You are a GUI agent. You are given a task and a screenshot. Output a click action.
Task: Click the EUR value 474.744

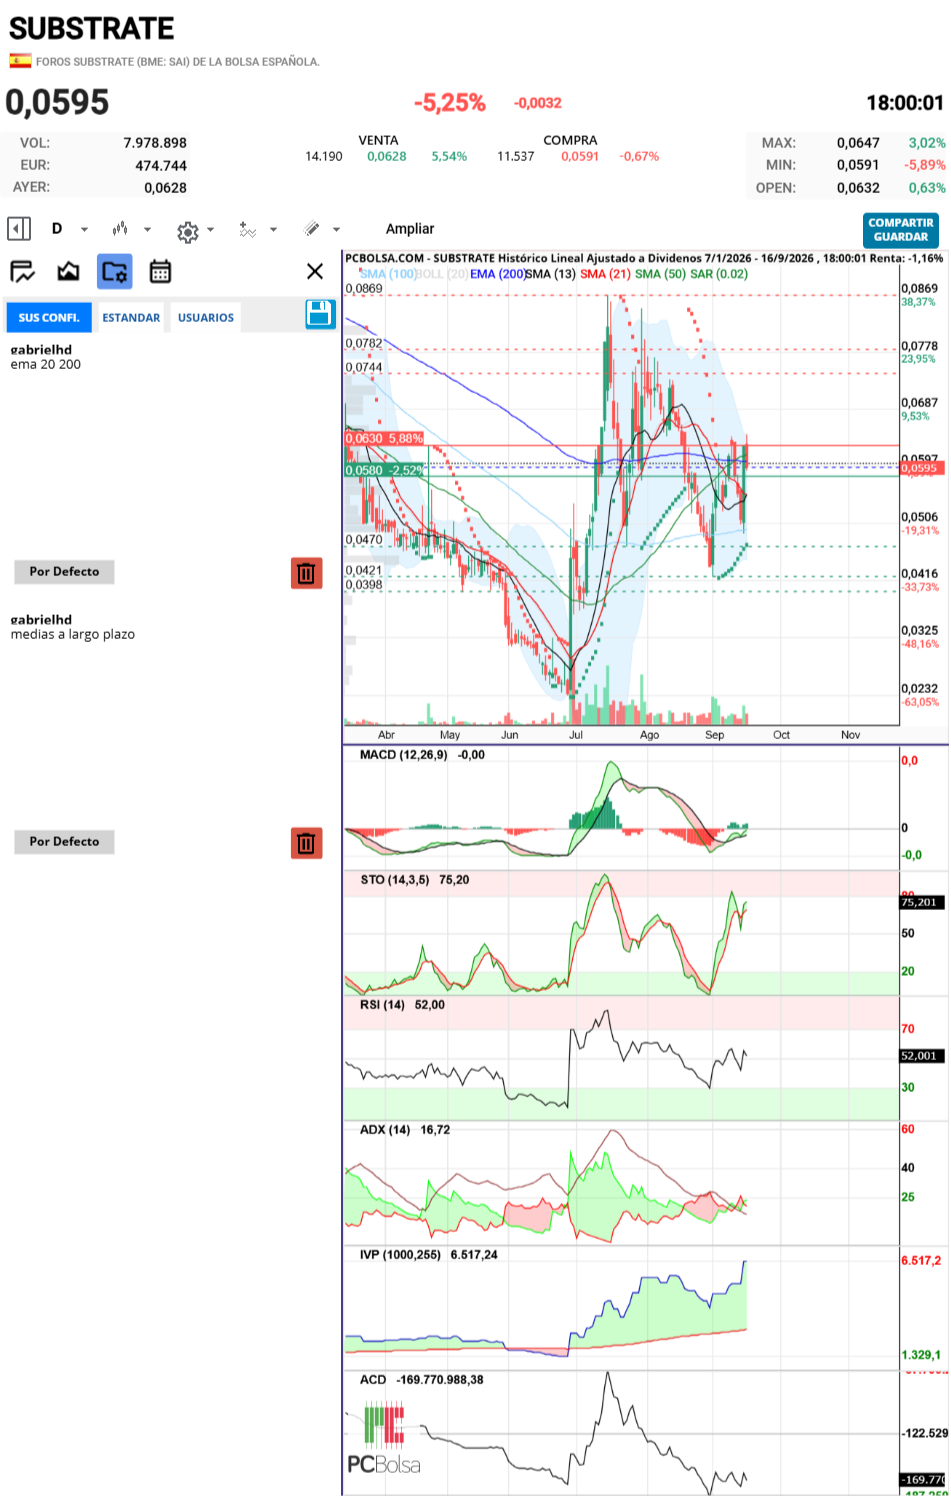tap(161, 166)
